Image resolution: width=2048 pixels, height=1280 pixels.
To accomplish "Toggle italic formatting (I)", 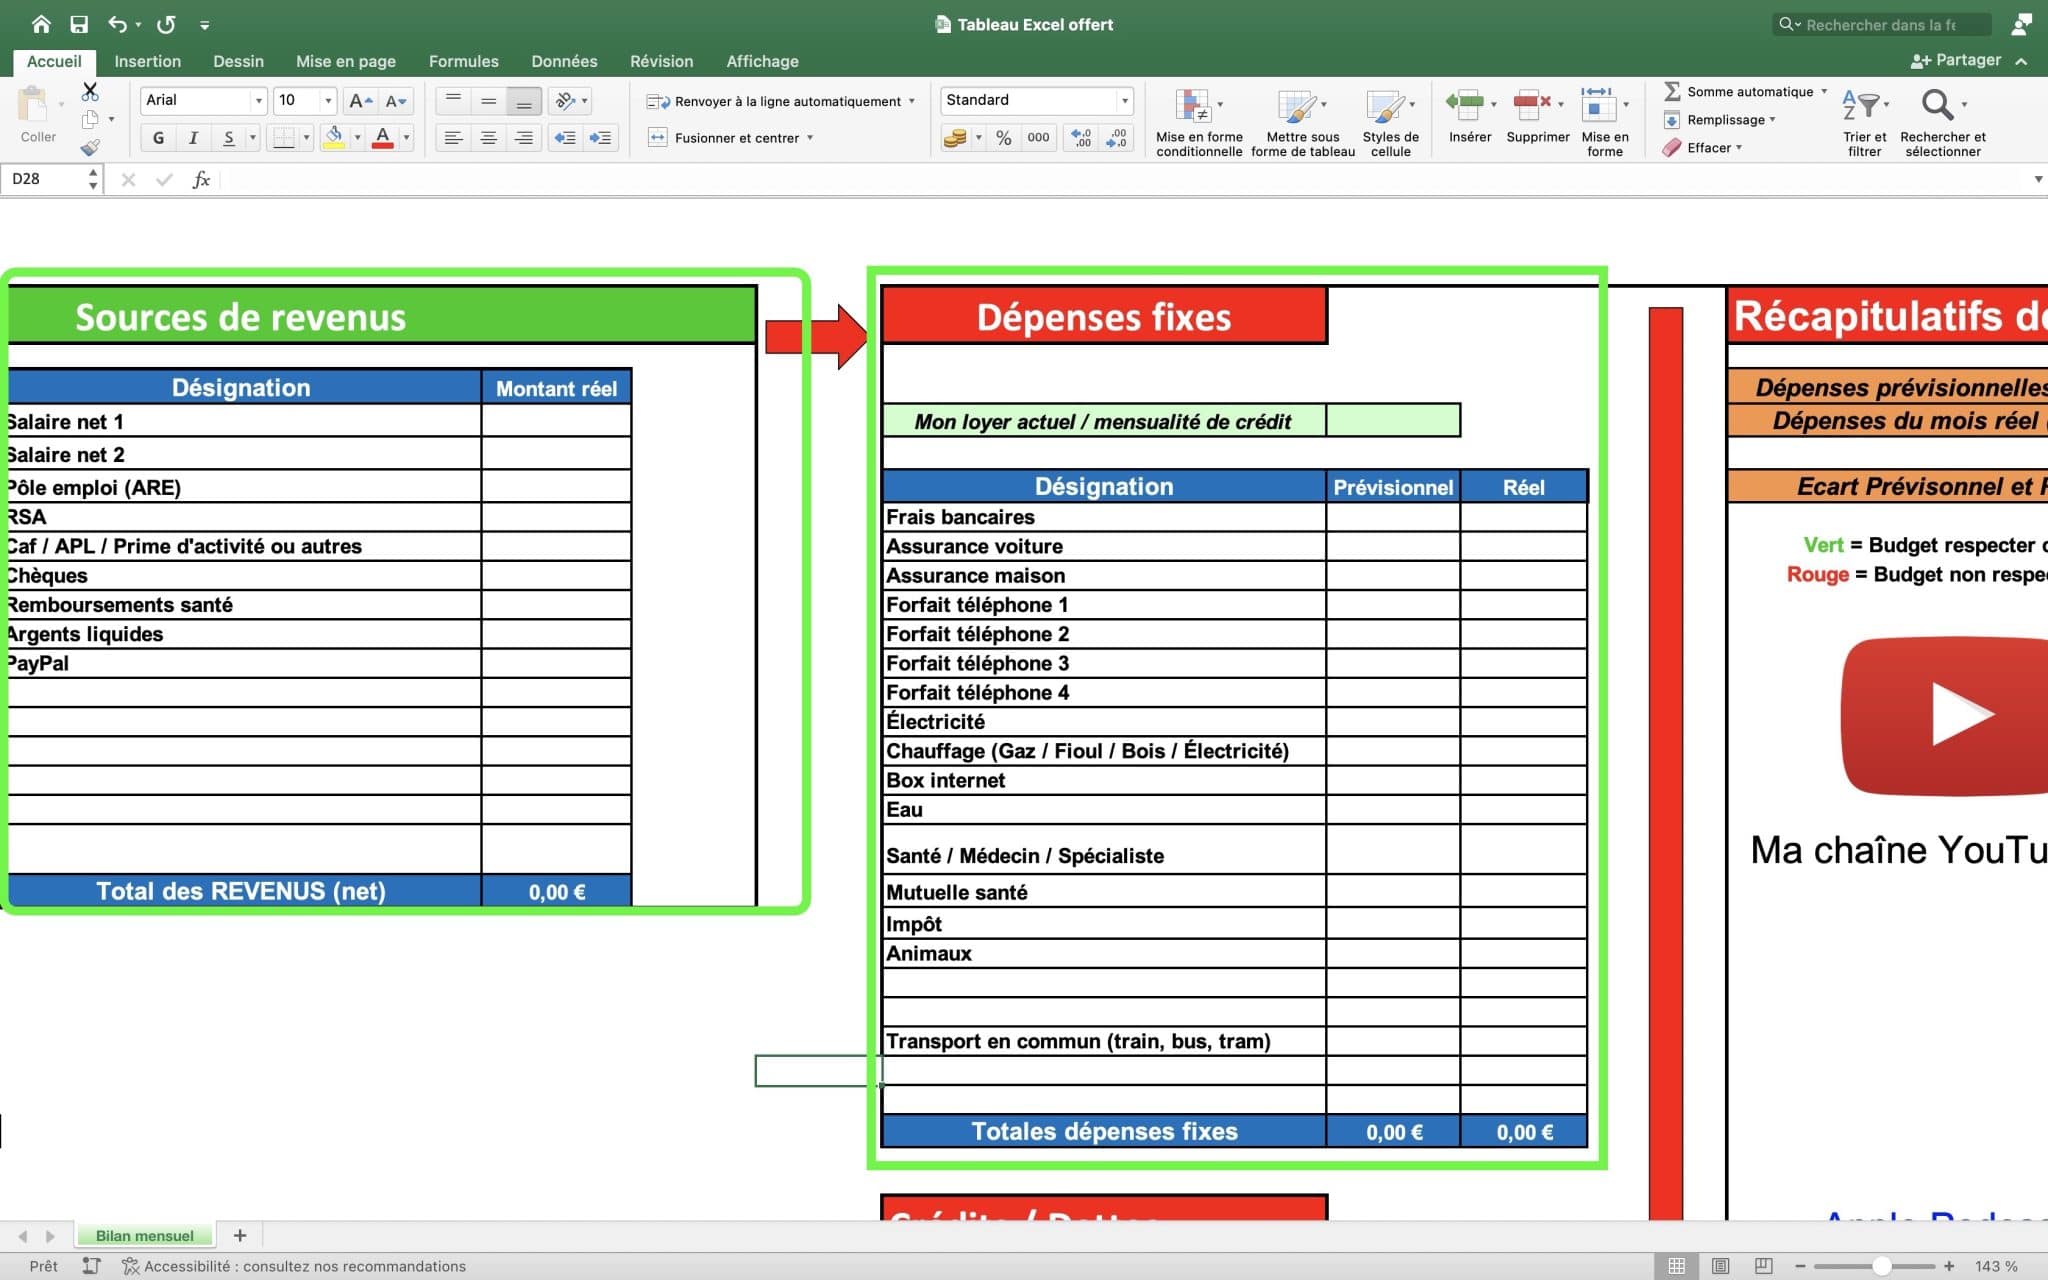I will [193, 138].
